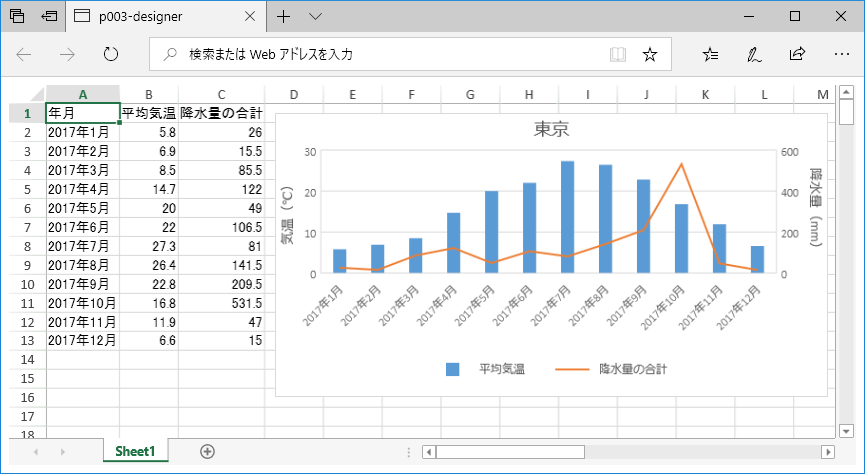The width and height of the screenshot is (865, 474).
Task: Select column A header
Action: point(83,94)
